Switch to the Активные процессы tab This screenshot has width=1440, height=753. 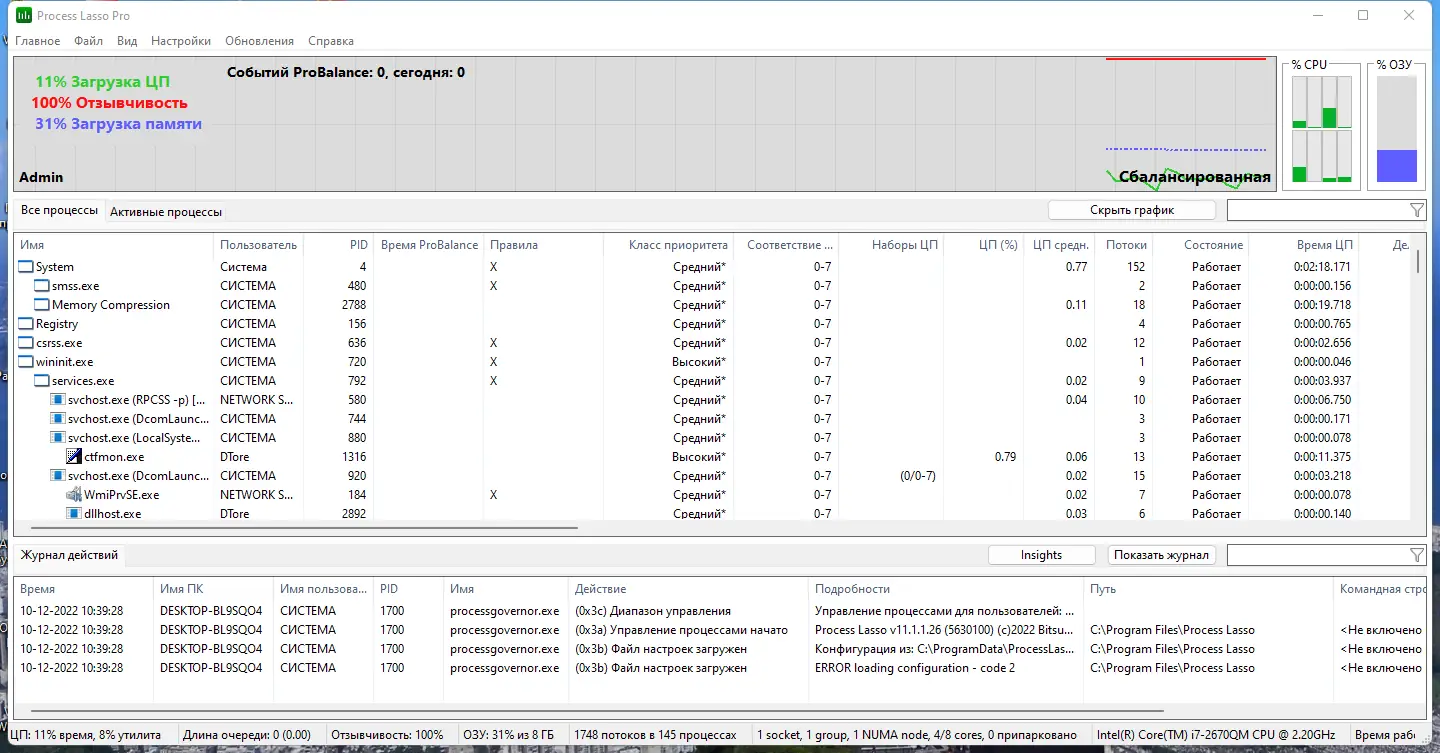point(166,211)
